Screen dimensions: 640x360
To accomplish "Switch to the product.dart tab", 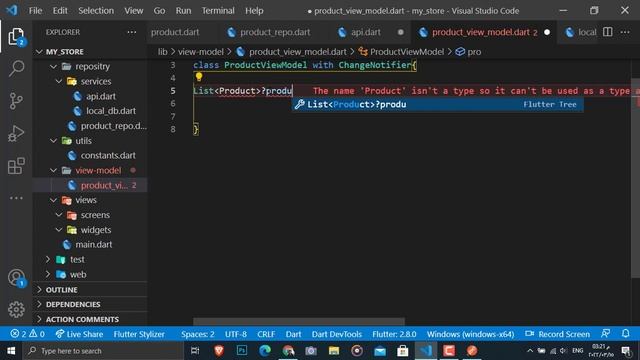I will (175, 32).
